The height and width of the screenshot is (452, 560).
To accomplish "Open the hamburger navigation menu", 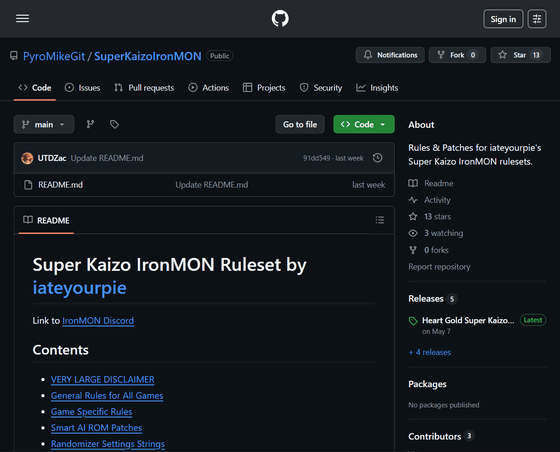I will click(22, 18).
